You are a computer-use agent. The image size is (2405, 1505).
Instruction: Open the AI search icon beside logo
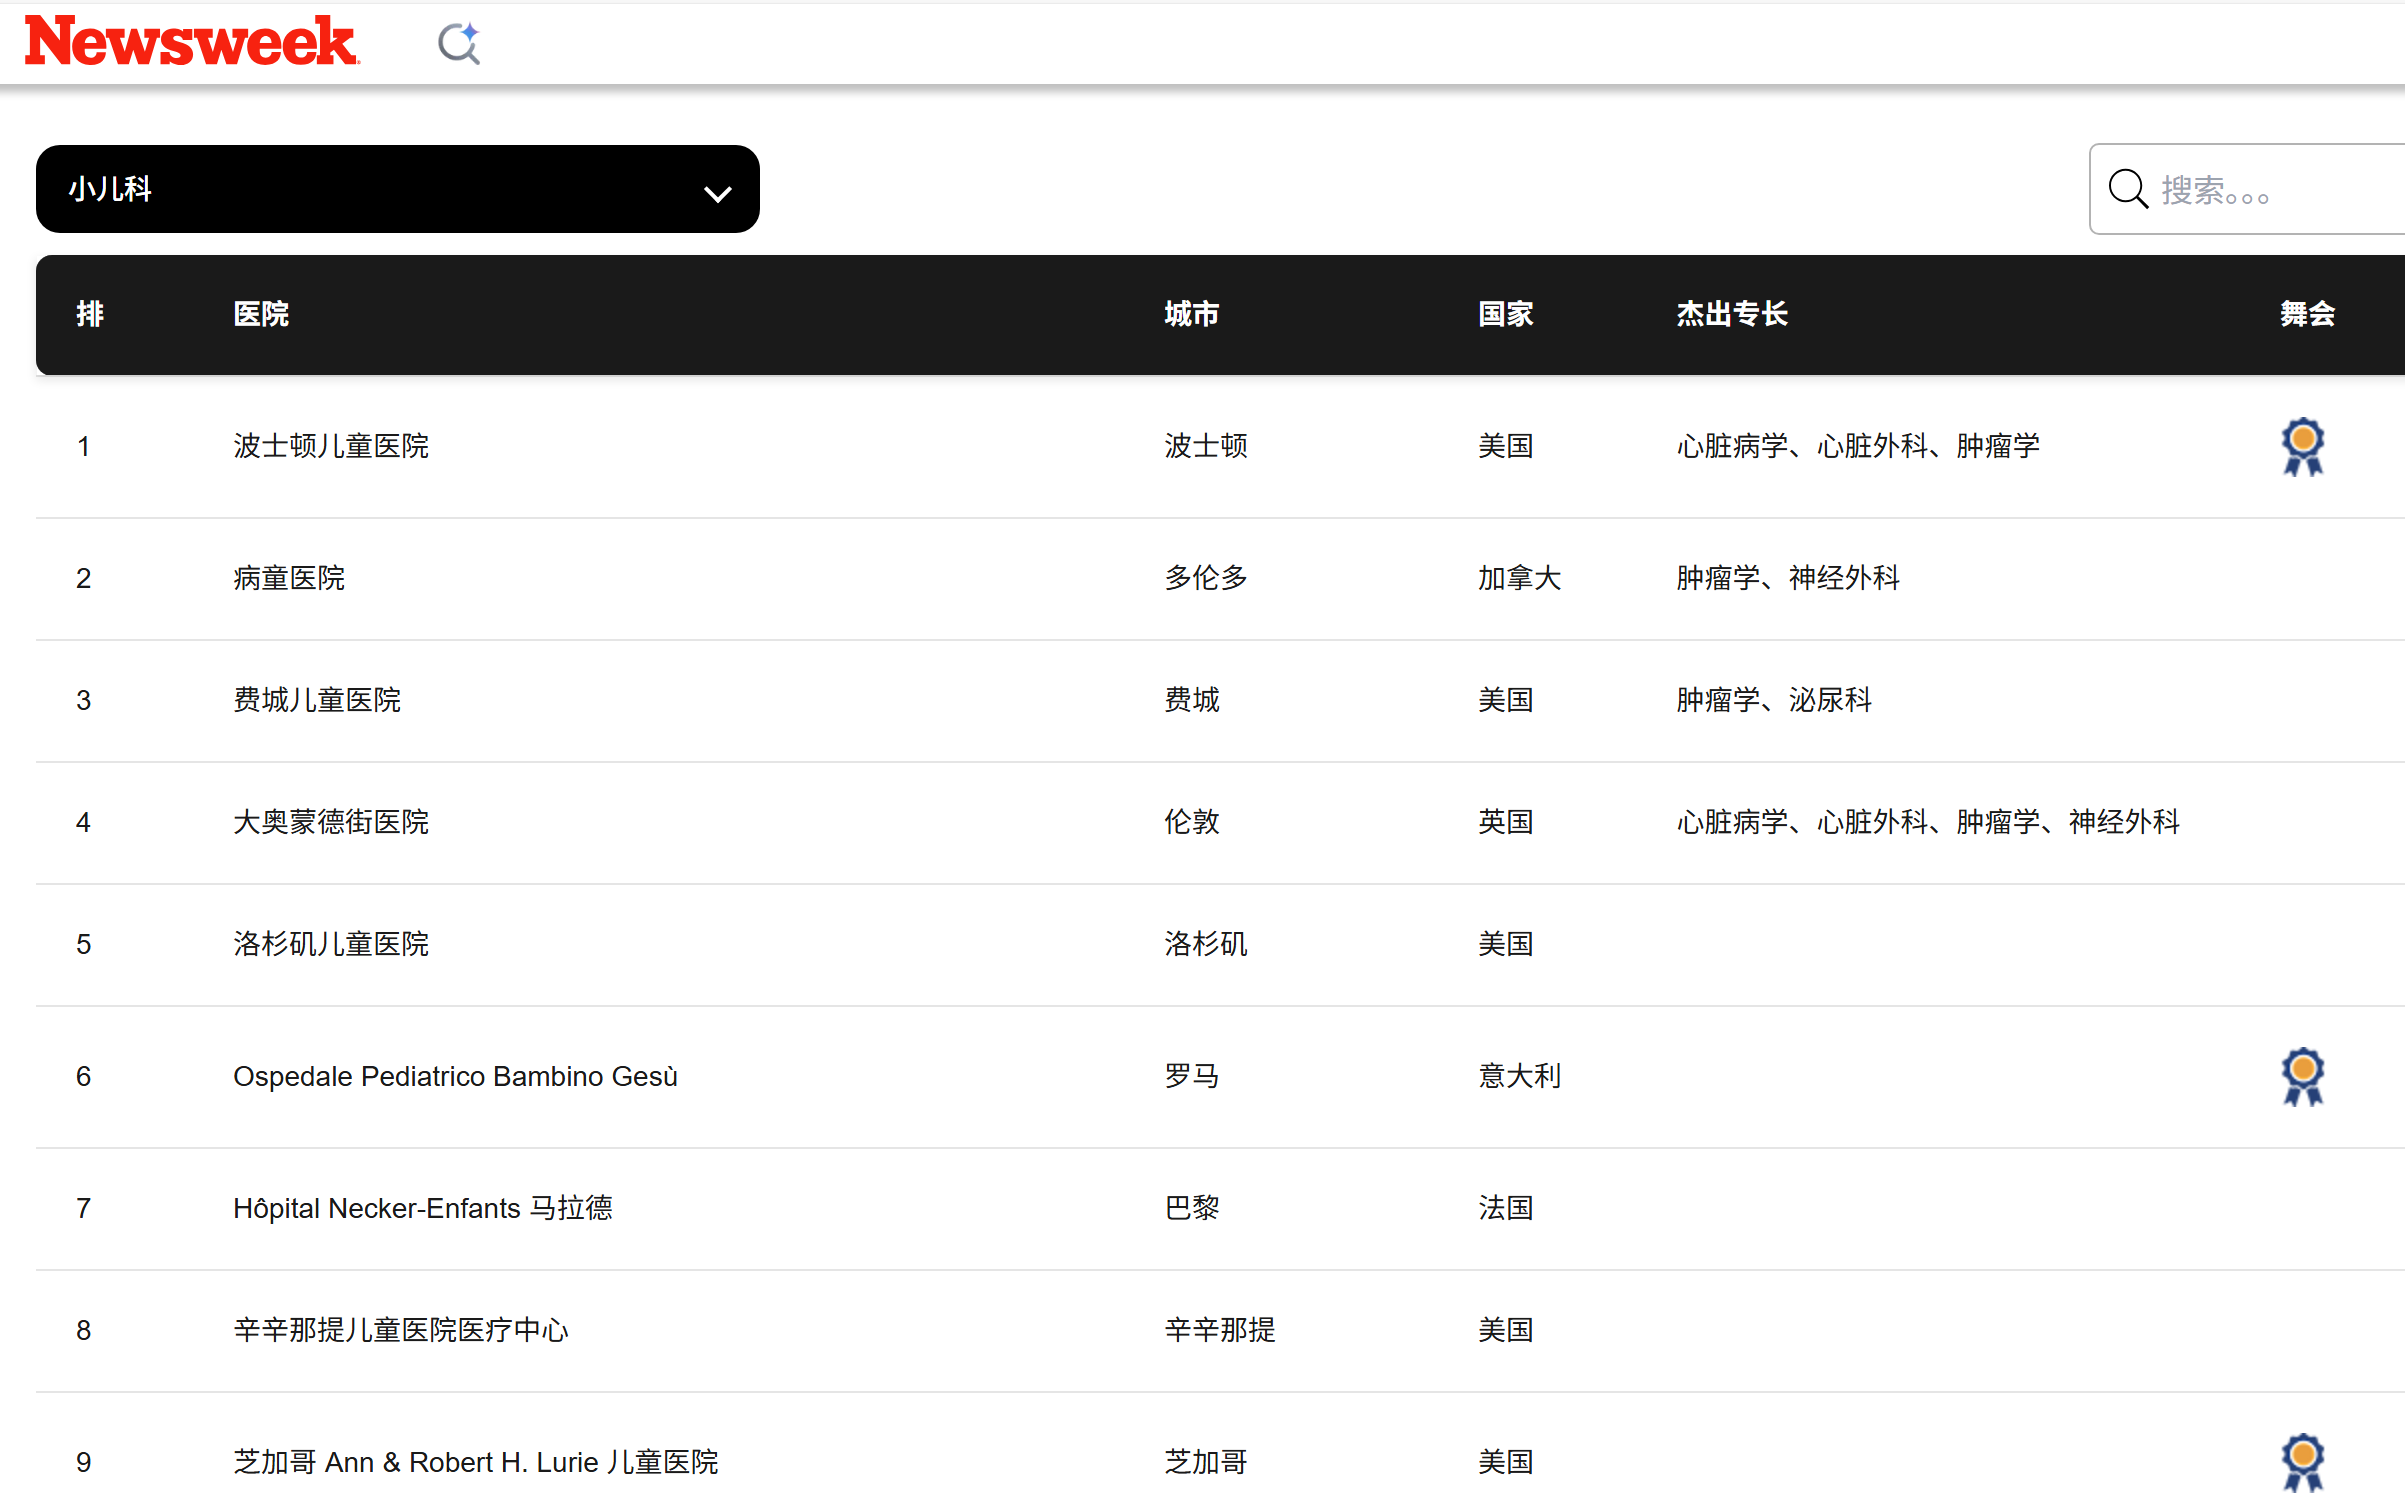pyautogui.click(x=459, y=44)
